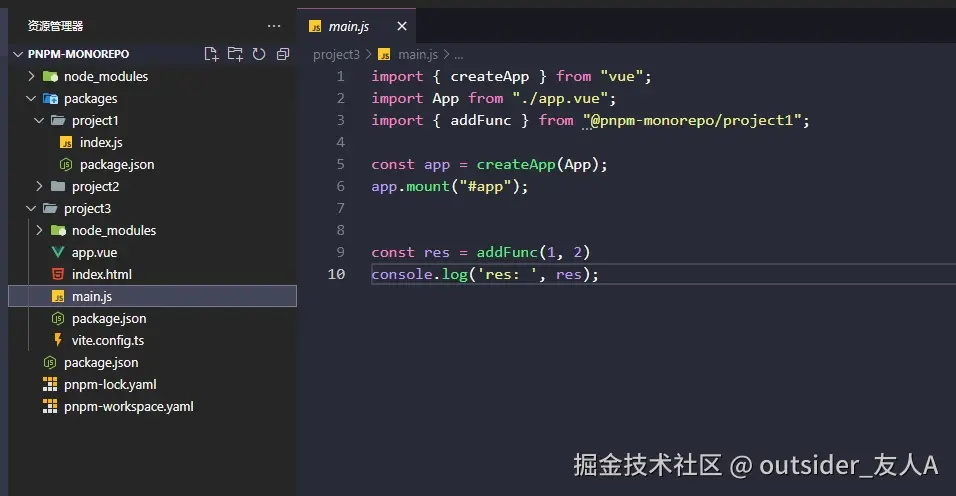
Task: Click the YAML grid icon beside pnpm-workspace.yaml
Action: coord(50,406)
